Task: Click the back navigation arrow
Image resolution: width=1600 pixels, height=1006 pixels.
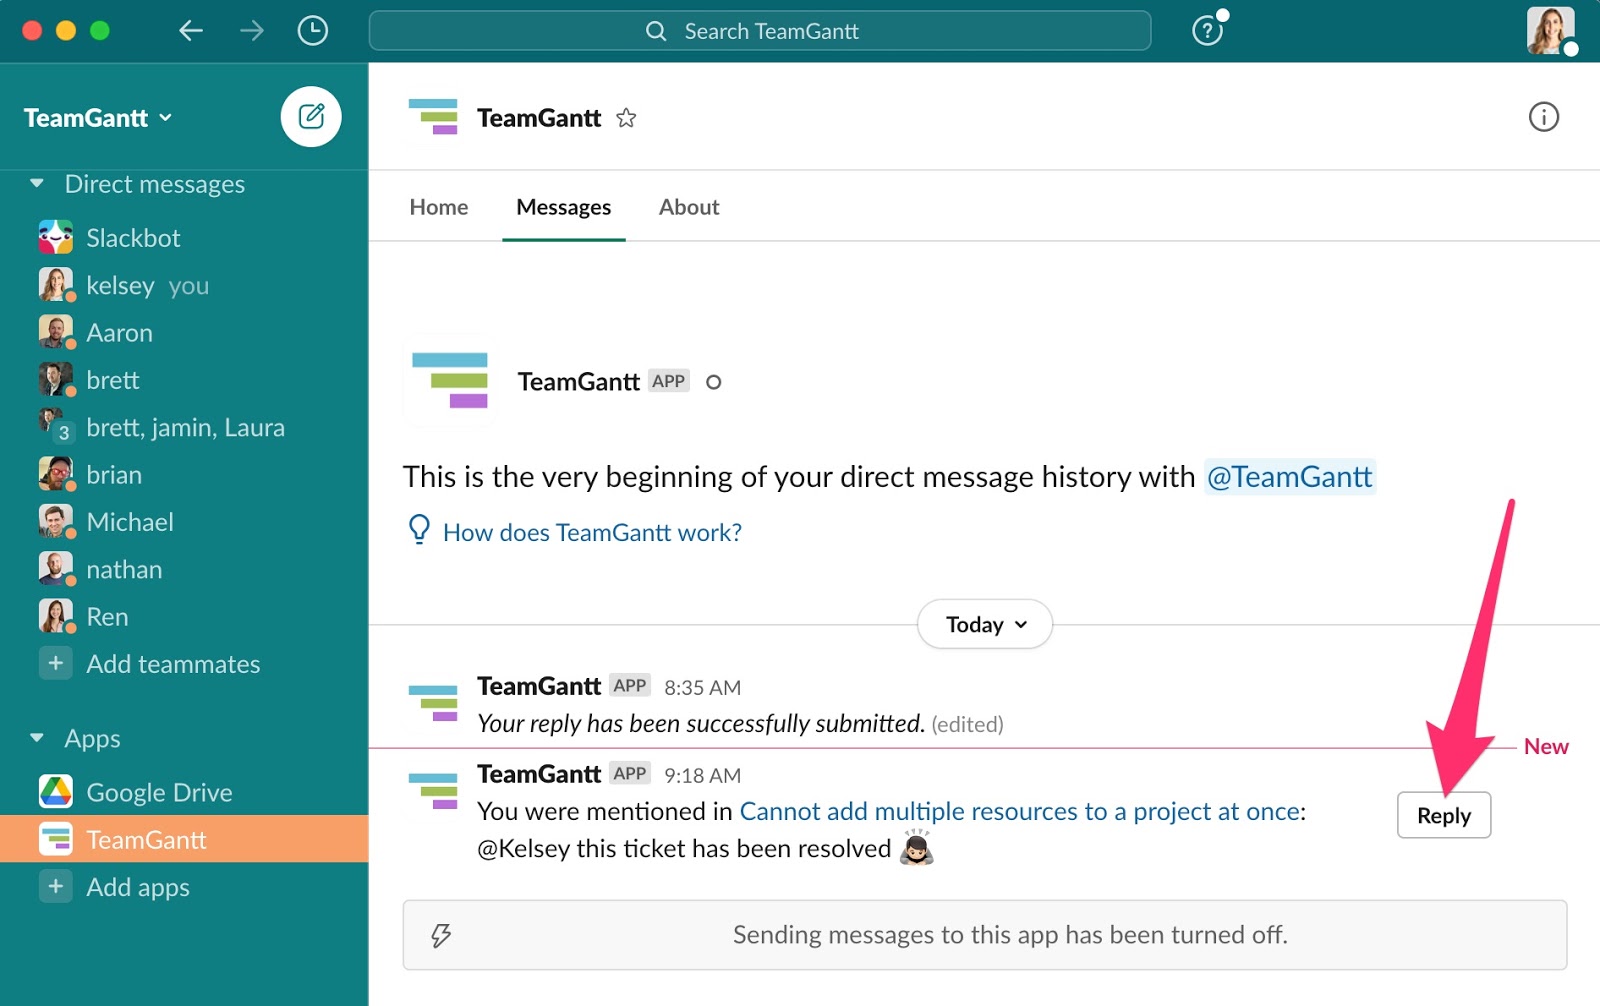Action: point(191,31)
